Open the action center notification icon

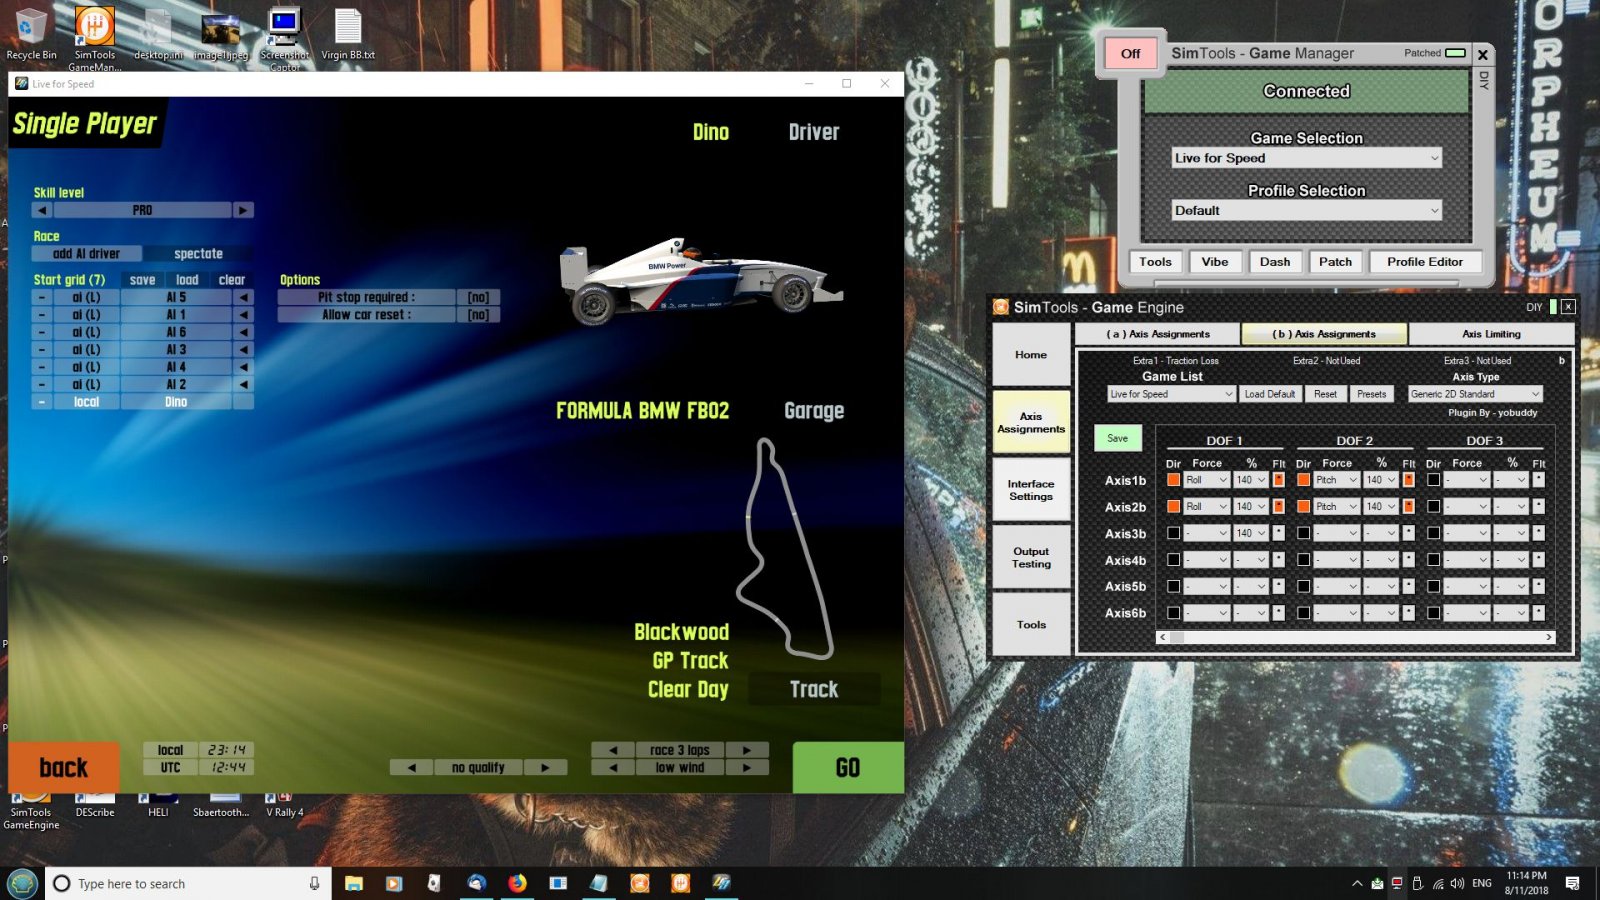pyautogui.click(x=1572, y=883)
